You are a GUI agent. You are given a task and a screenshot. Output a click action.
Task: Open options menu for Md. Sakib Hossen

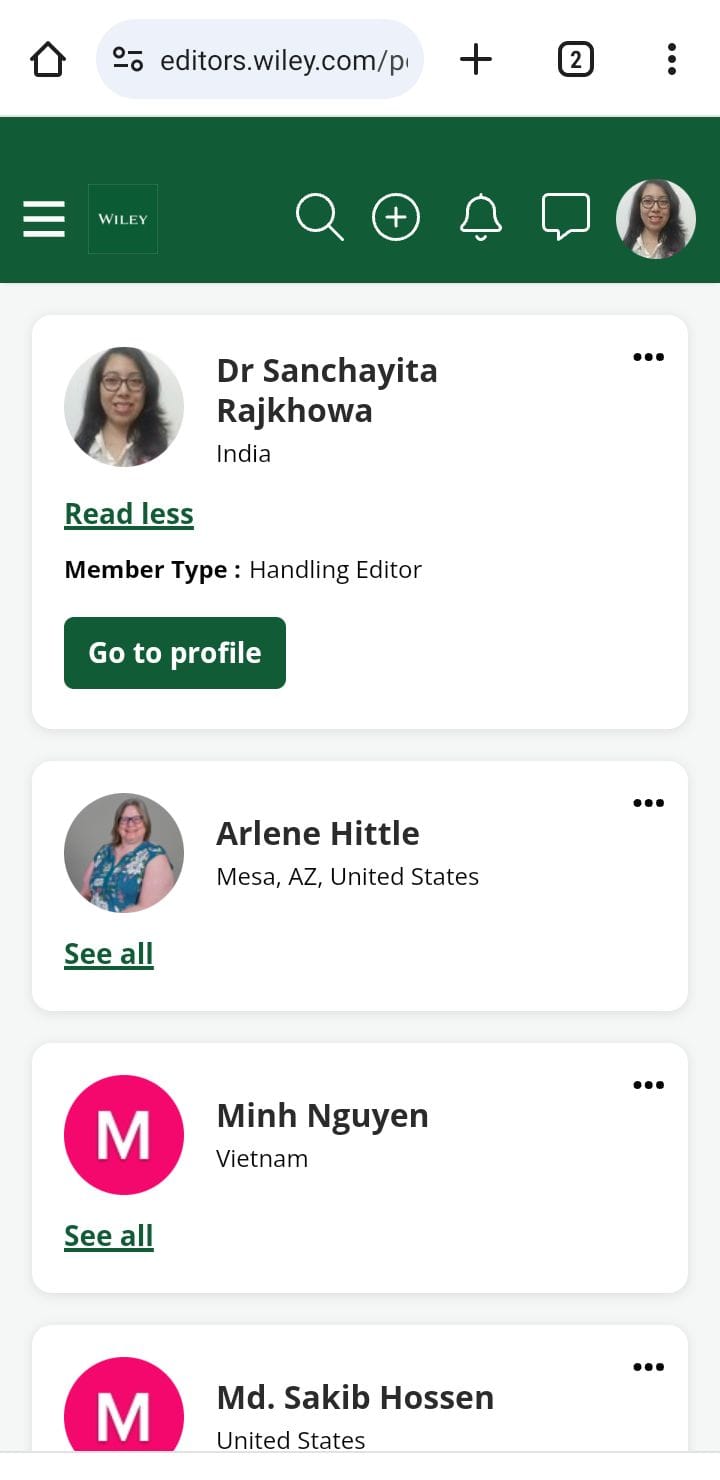[648, 1367]
